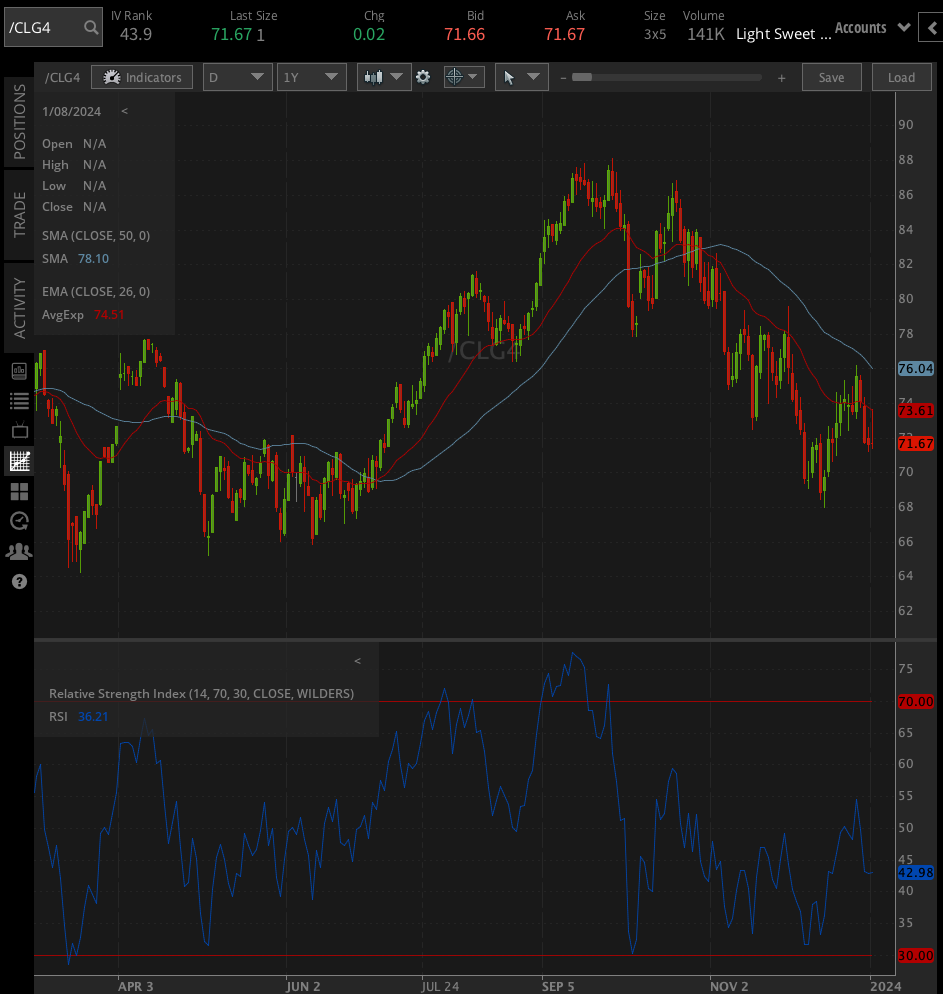Viewport: 943px width, 994px height.
Task: Click the question mark help icon
Action: [x=18, y=581]
